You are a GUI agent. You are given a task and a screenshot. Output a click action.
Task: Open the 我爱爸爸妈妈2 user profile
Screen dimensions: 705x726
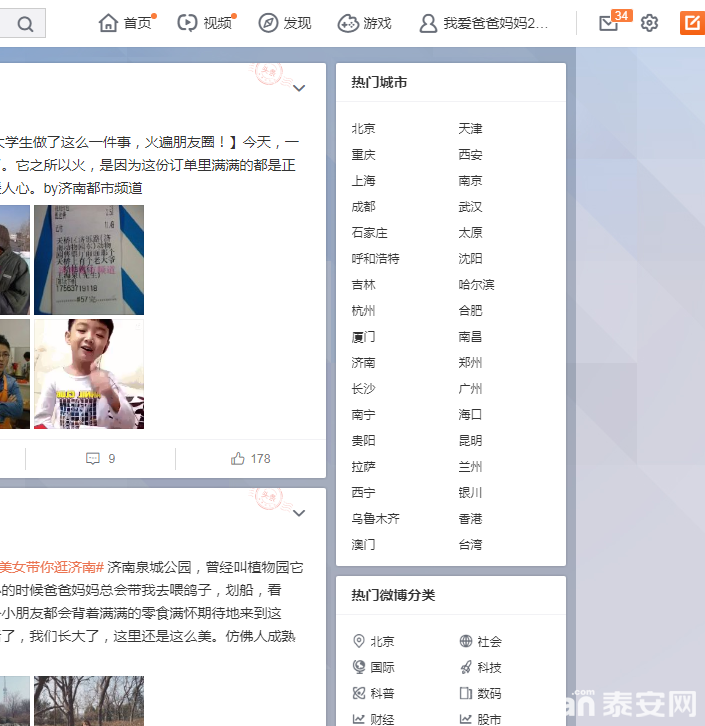click(483, 23)
